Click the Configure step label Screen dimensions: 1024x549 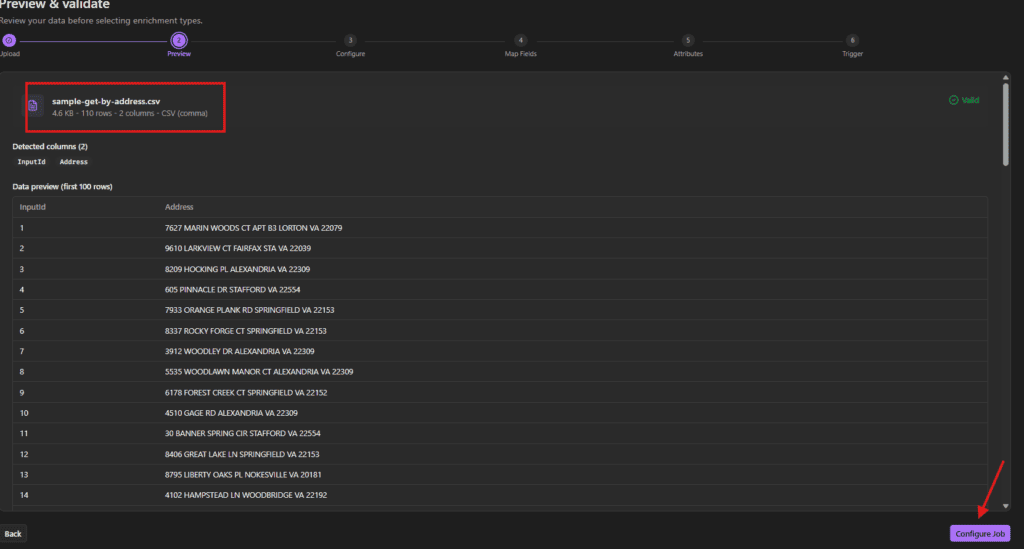pyautogui.click(x=351, y=54)
